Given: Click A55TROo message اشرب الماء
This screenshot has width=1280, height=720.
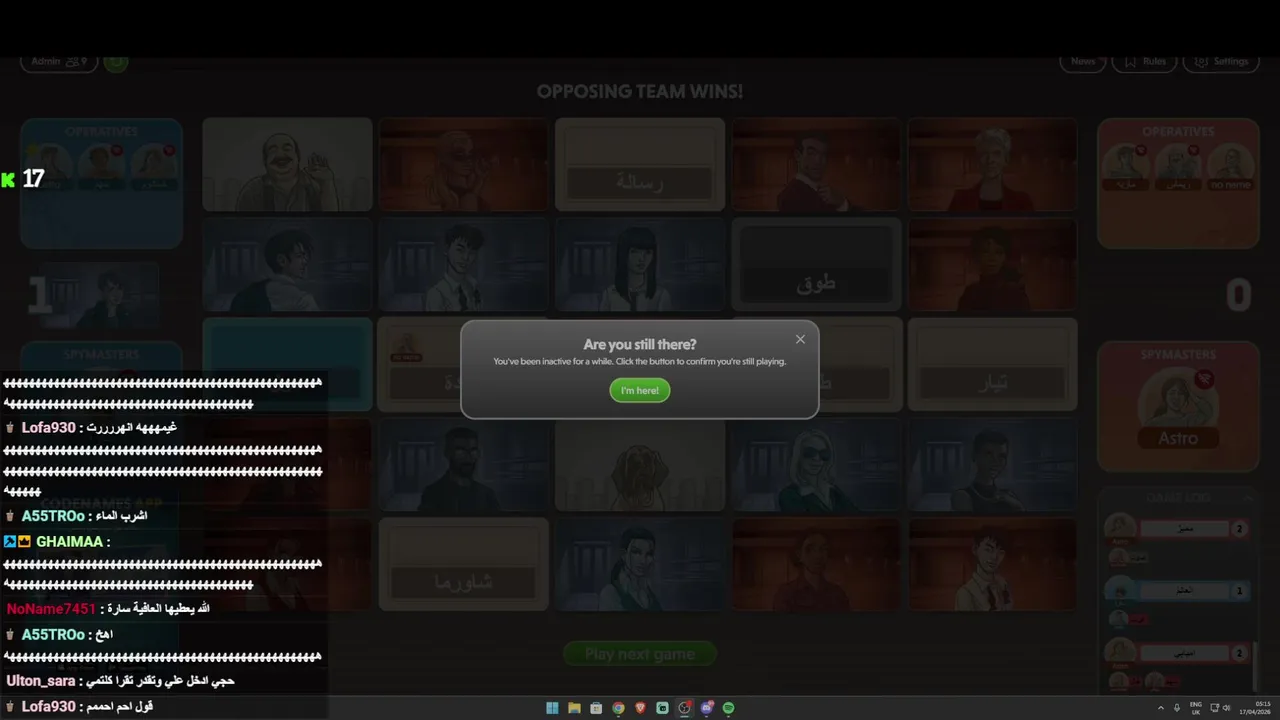Looking at the screenshot, I should coord(121,516).
